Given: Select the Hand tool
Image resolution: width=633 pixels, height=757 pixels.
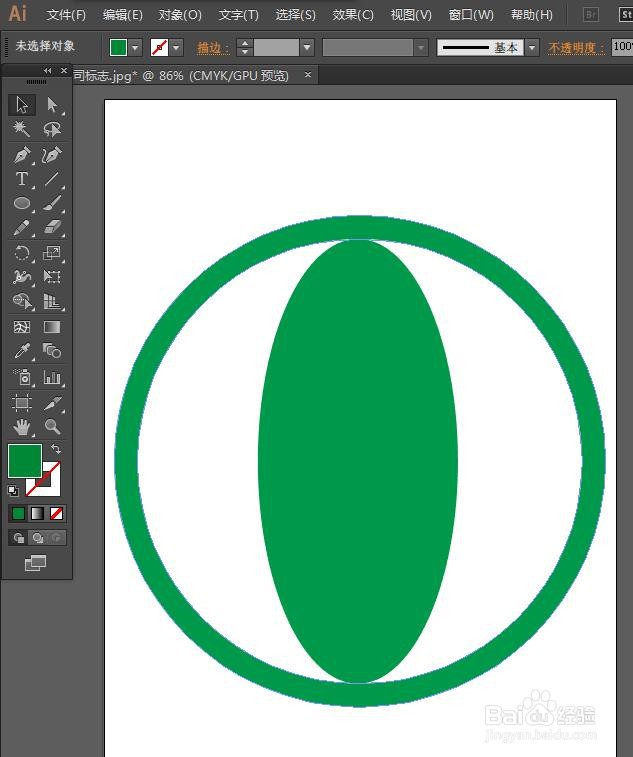Looking at the screenshot, I should tap(22, 427).
